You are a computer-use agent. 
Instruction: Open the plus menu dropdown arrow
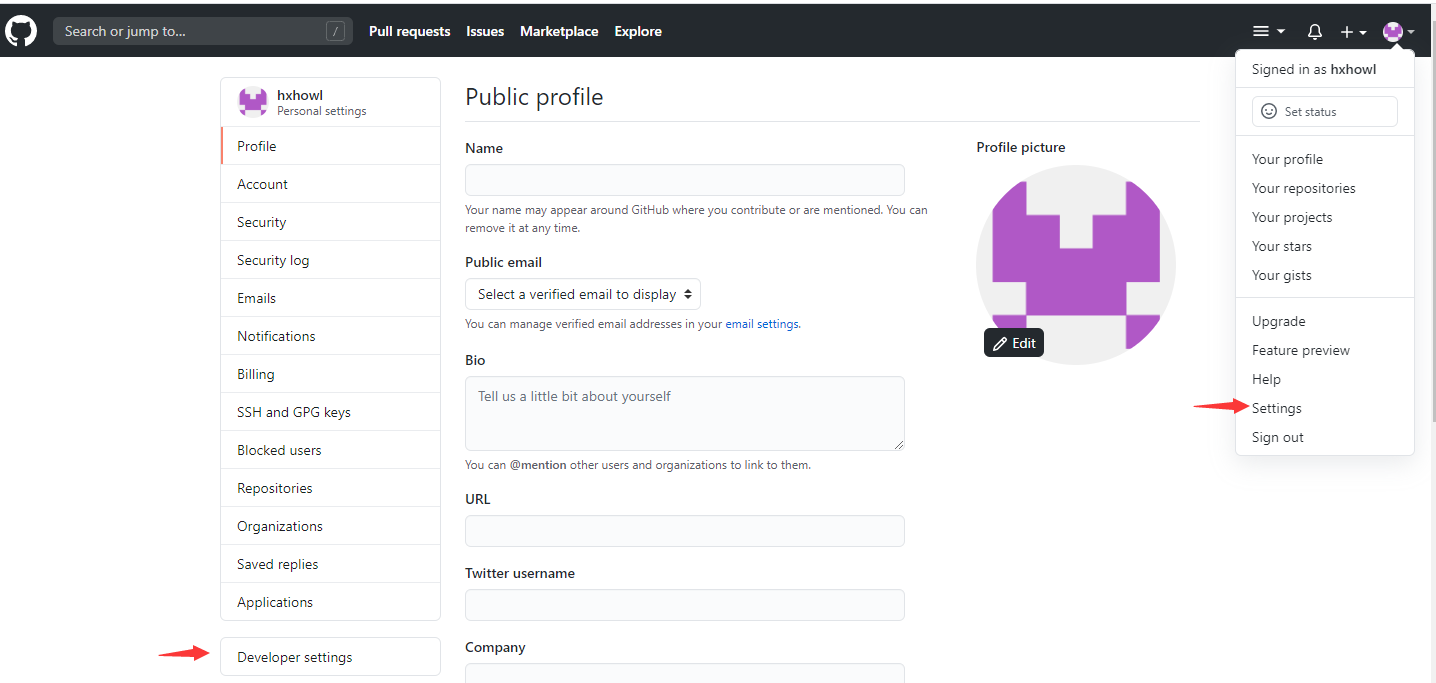tap(1363, 33)
